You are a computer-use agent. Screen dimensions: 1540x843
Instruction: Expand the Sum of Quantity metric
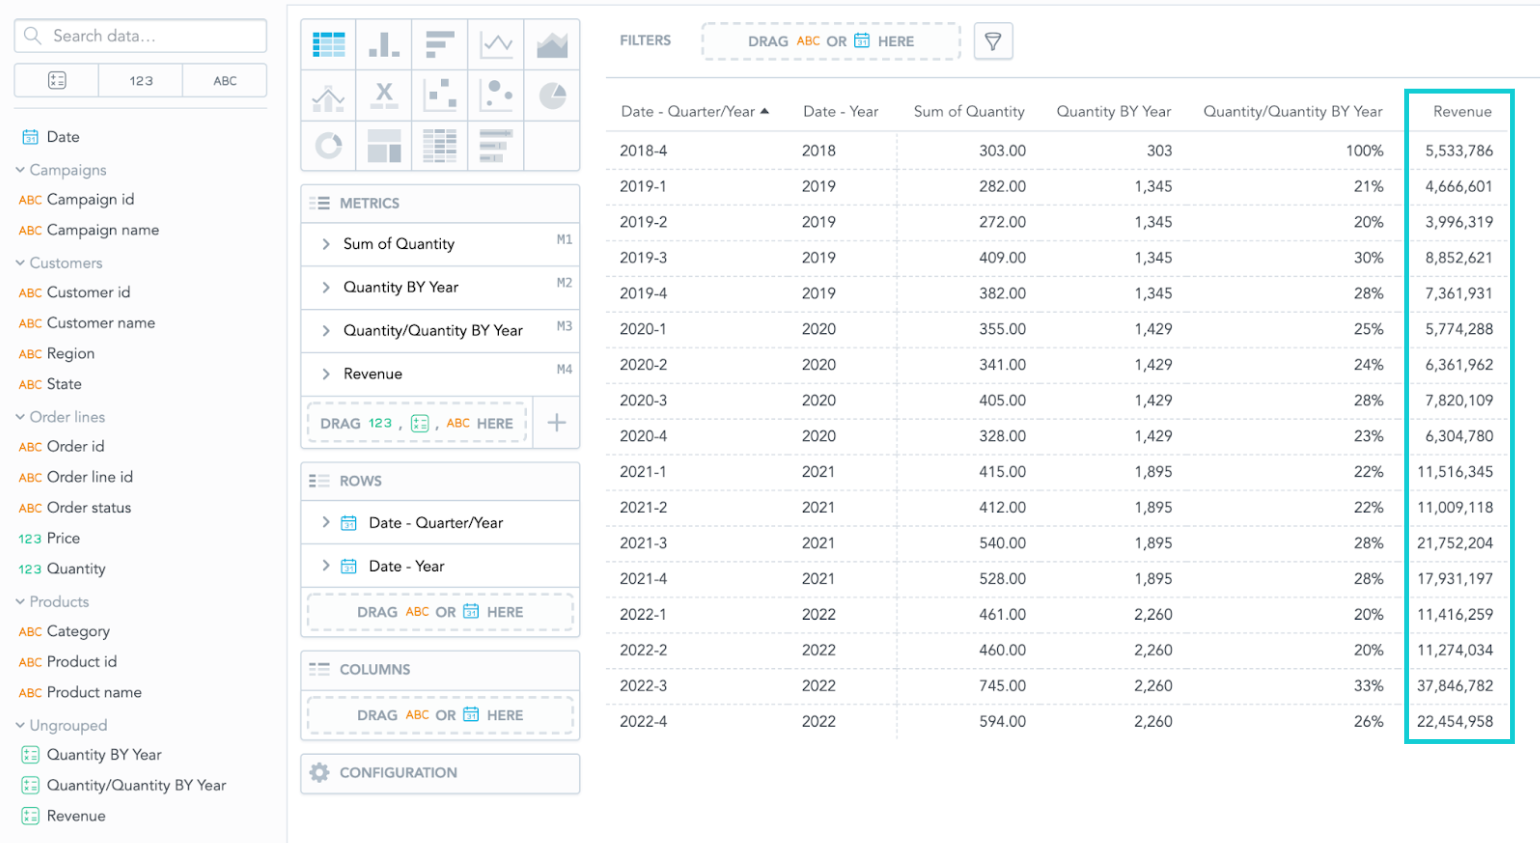(325, 243)
